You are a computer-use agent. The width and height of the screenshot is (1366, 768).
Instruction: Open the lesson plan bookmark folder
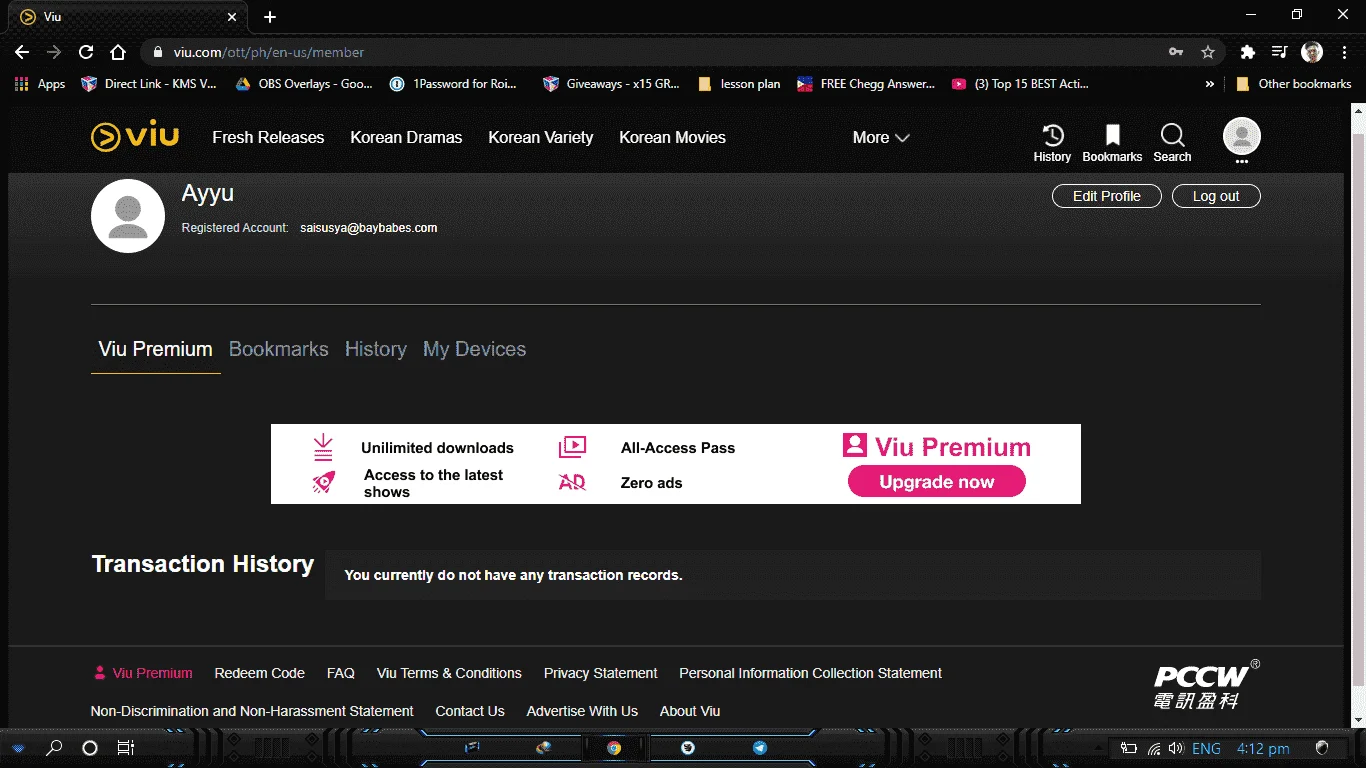pyautogui.click(x=739, y=84)
